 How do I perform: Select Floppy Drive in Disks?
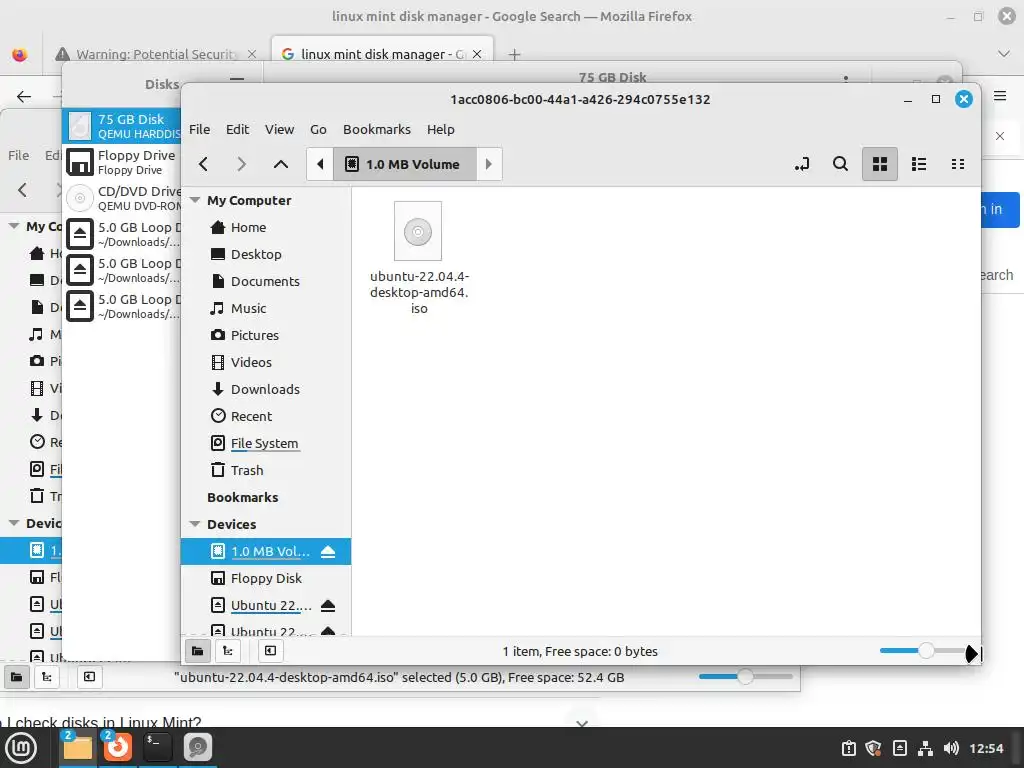coord(121,162)
